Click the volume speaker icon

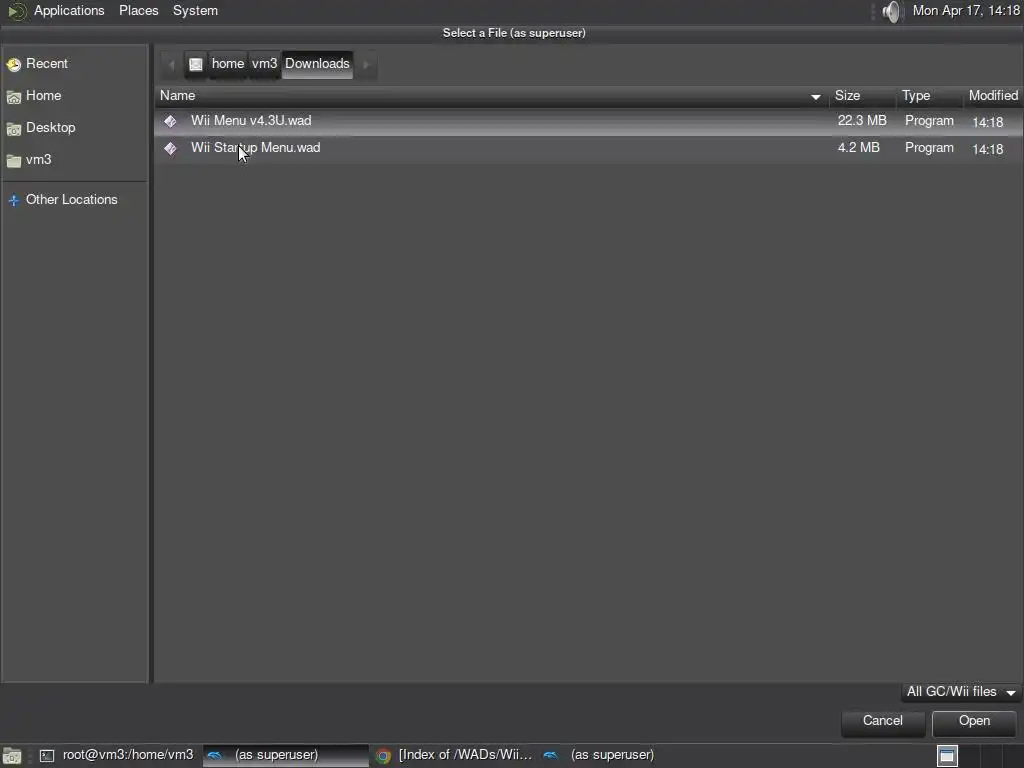[891, 11]
